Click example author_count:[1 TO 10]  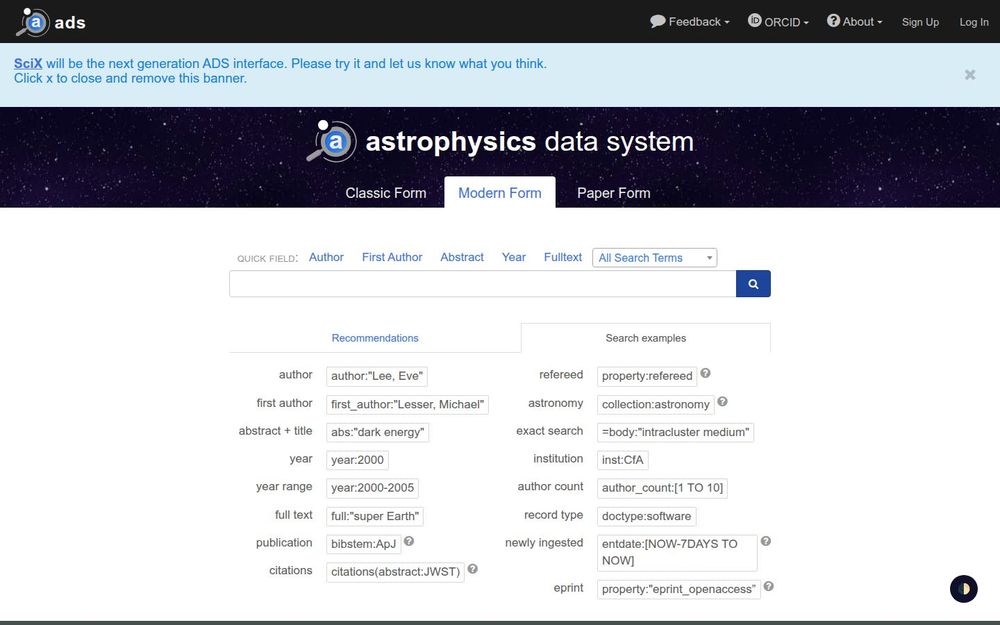point(663,488)
